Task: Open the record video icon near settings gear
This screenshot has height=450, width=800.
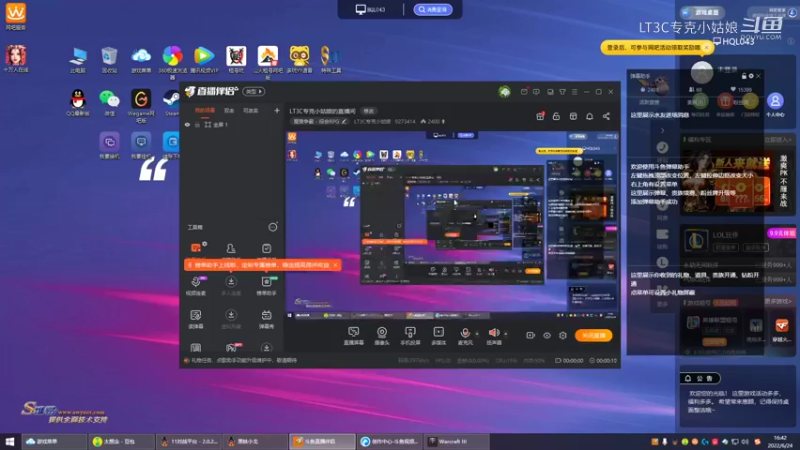Action: pyautogui.click(x=531, y=335)
